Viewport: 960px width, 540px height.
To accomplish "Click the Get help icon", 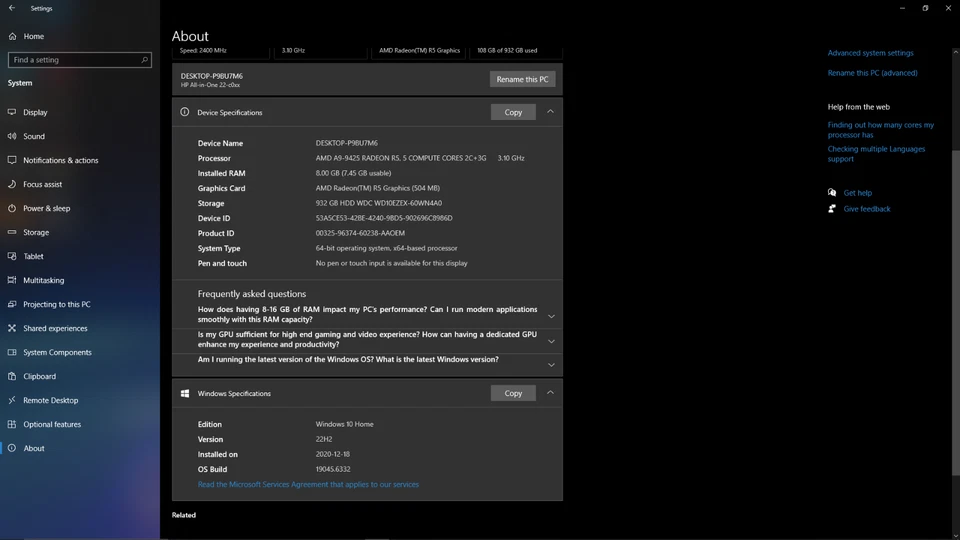I will pyautogui.click(x=832, y=192).
